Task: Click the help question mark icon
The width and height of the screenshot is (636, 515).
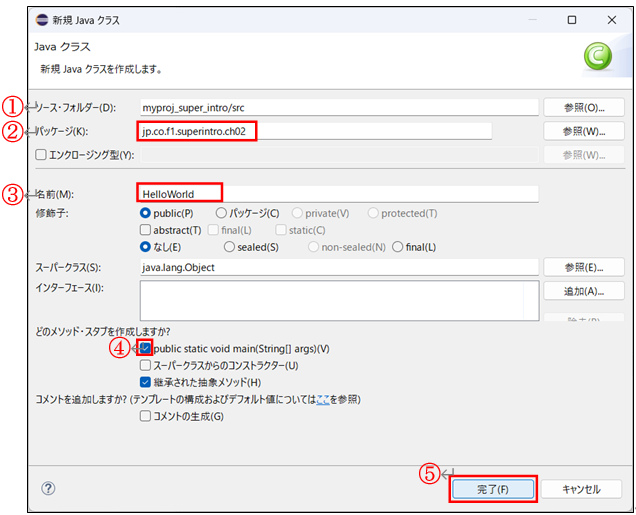Action: pos(48,489)
